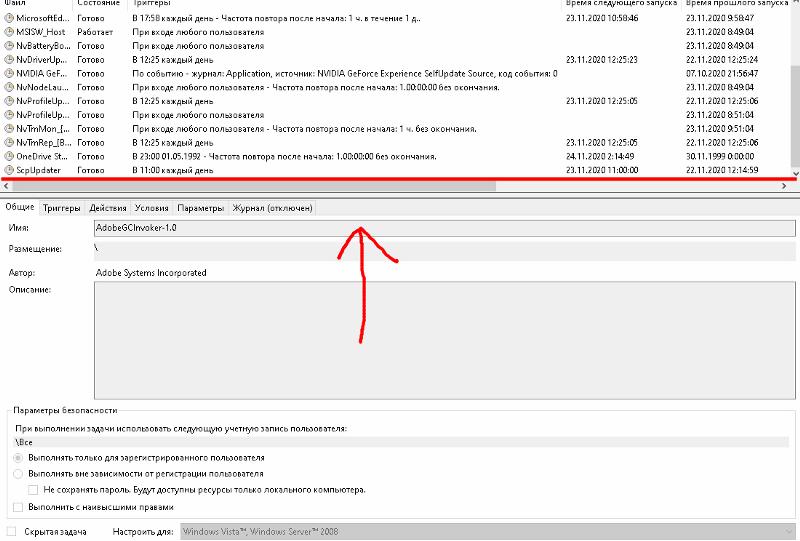The height and width of the screenshot is (541, 800).
Task: Click inside the Описание text box
Action: coord(444,340)
